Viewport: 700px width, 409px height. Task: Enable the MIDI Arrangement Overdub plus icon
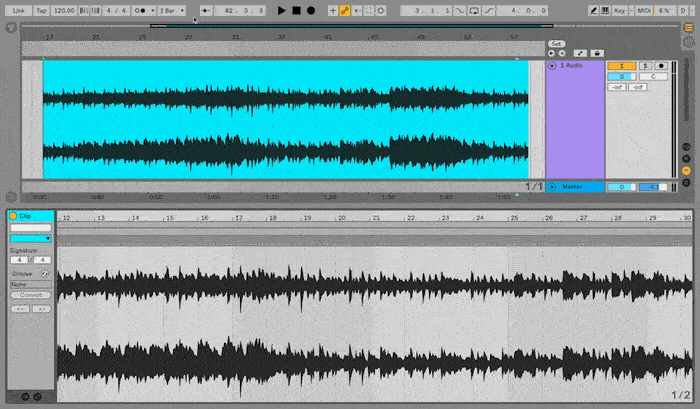(333, 10)
